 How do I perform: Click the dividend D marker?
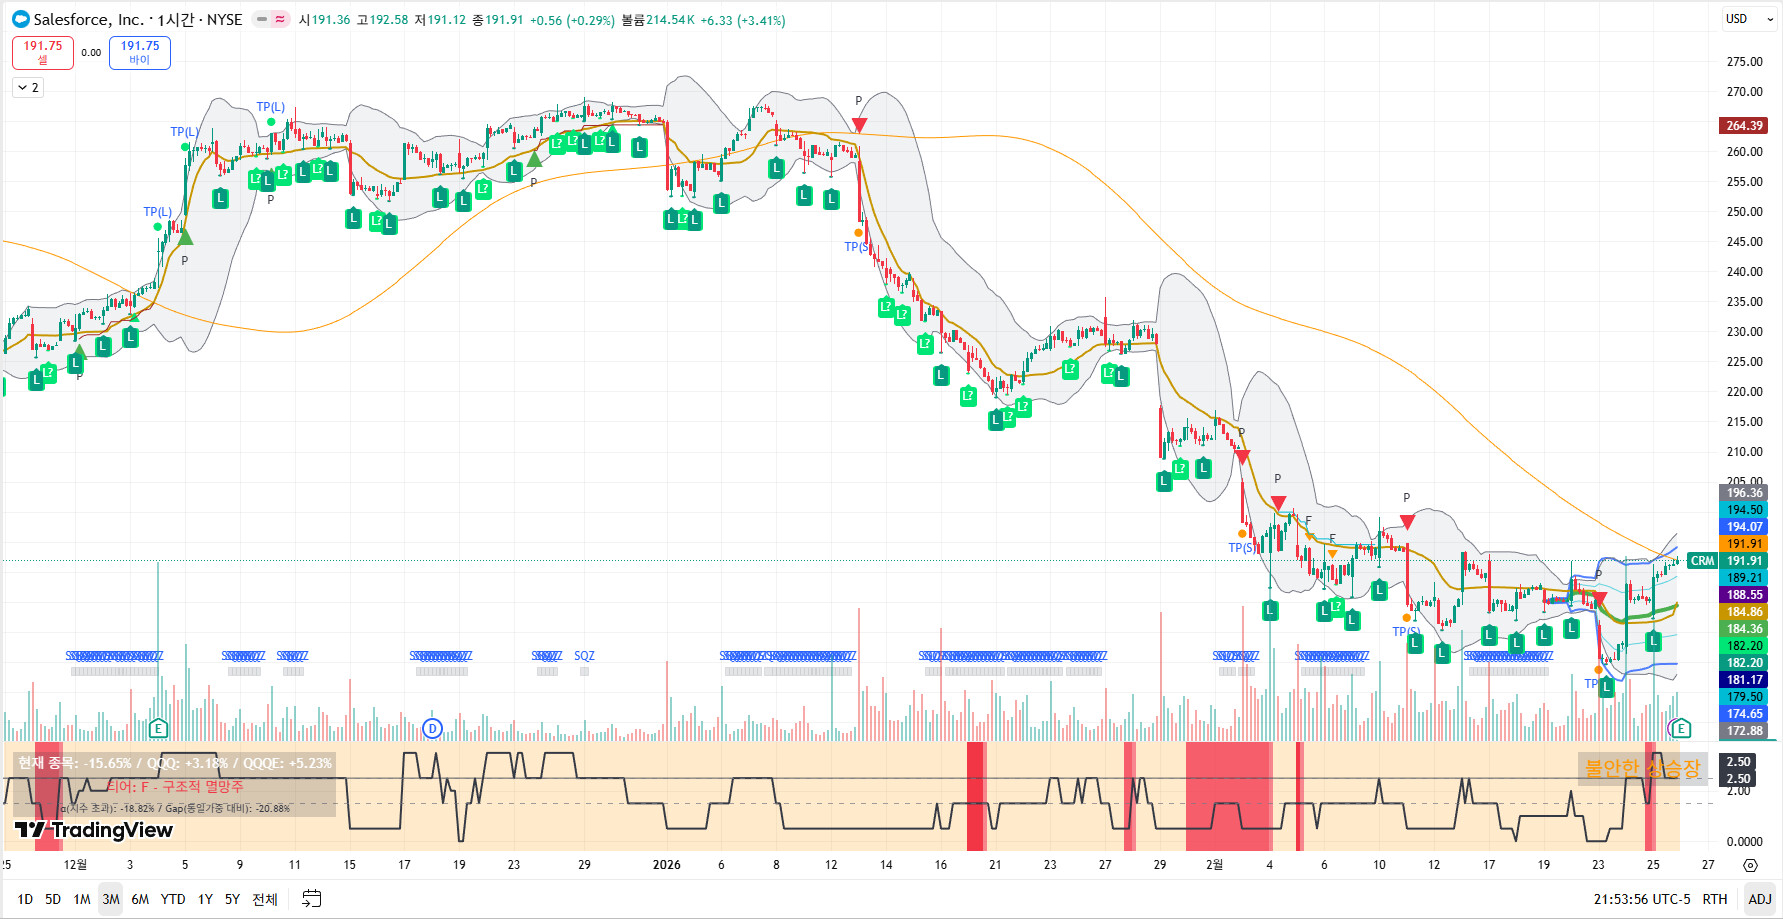tap(432, 728)
